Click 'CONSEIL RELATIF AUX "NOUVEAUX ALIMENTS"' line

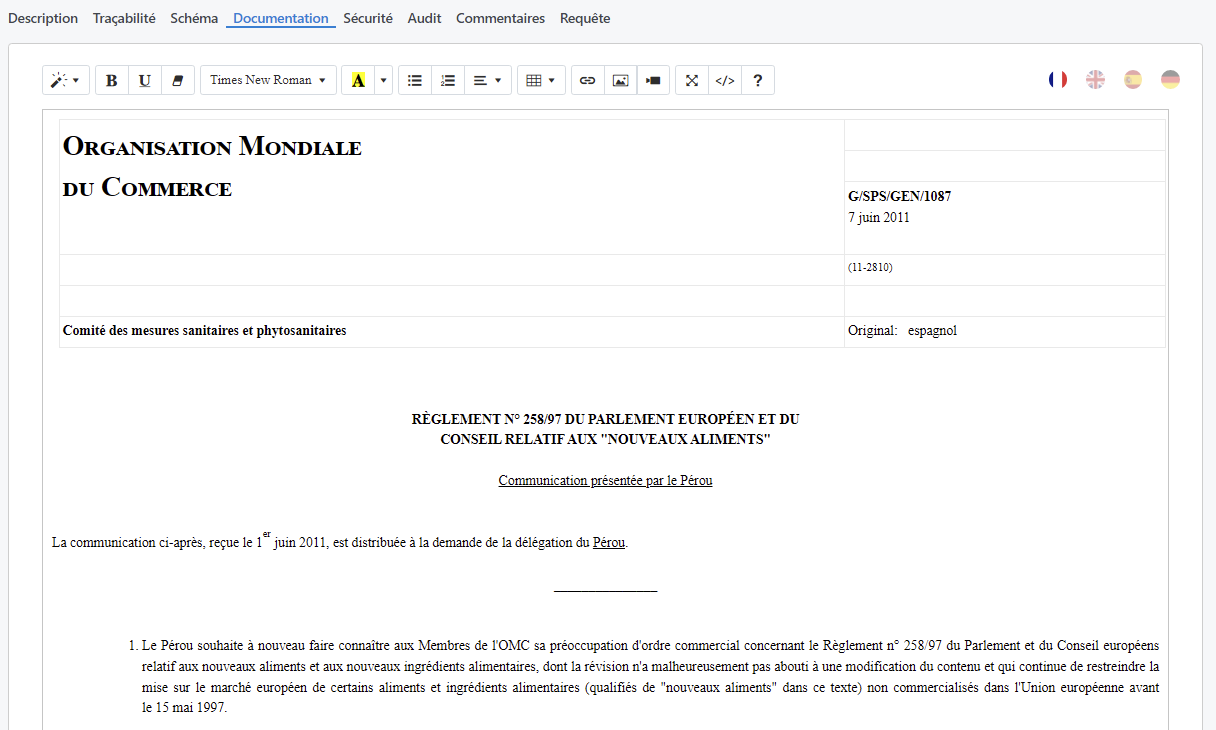[606, 440]
